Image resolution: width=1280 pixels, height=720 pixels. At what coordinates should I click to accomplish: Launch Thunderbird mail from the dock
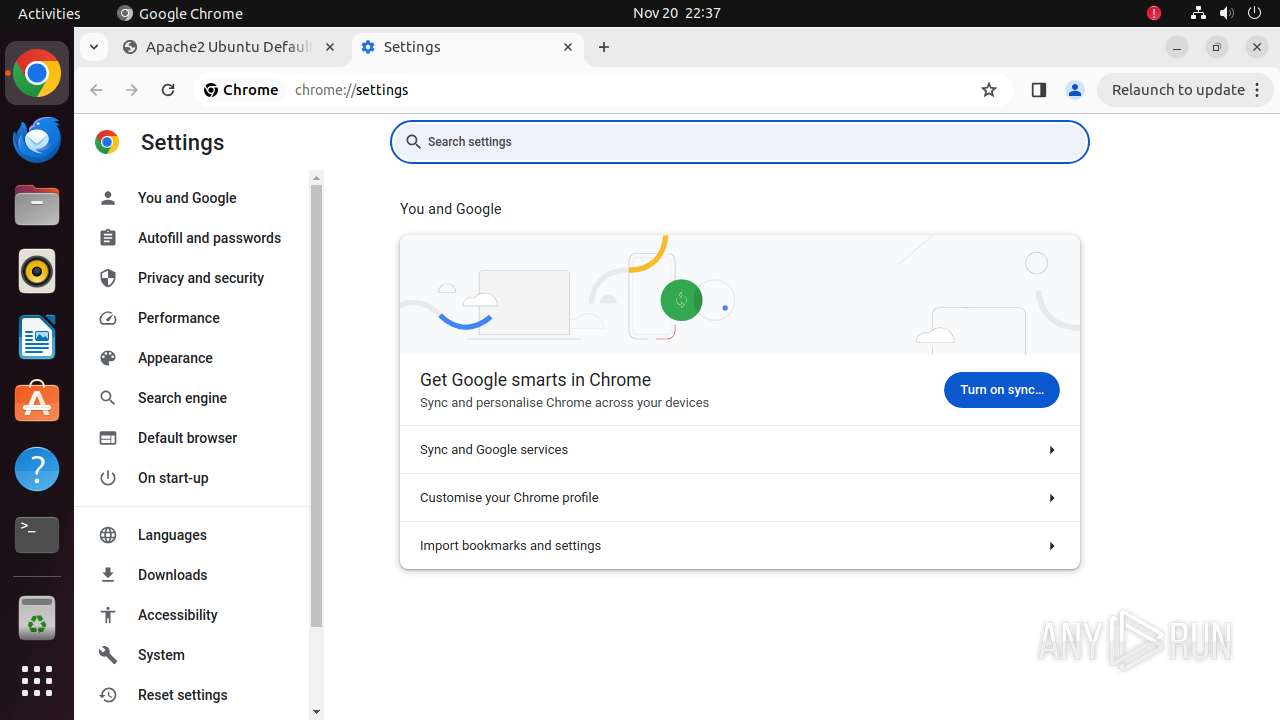point(37,139)
